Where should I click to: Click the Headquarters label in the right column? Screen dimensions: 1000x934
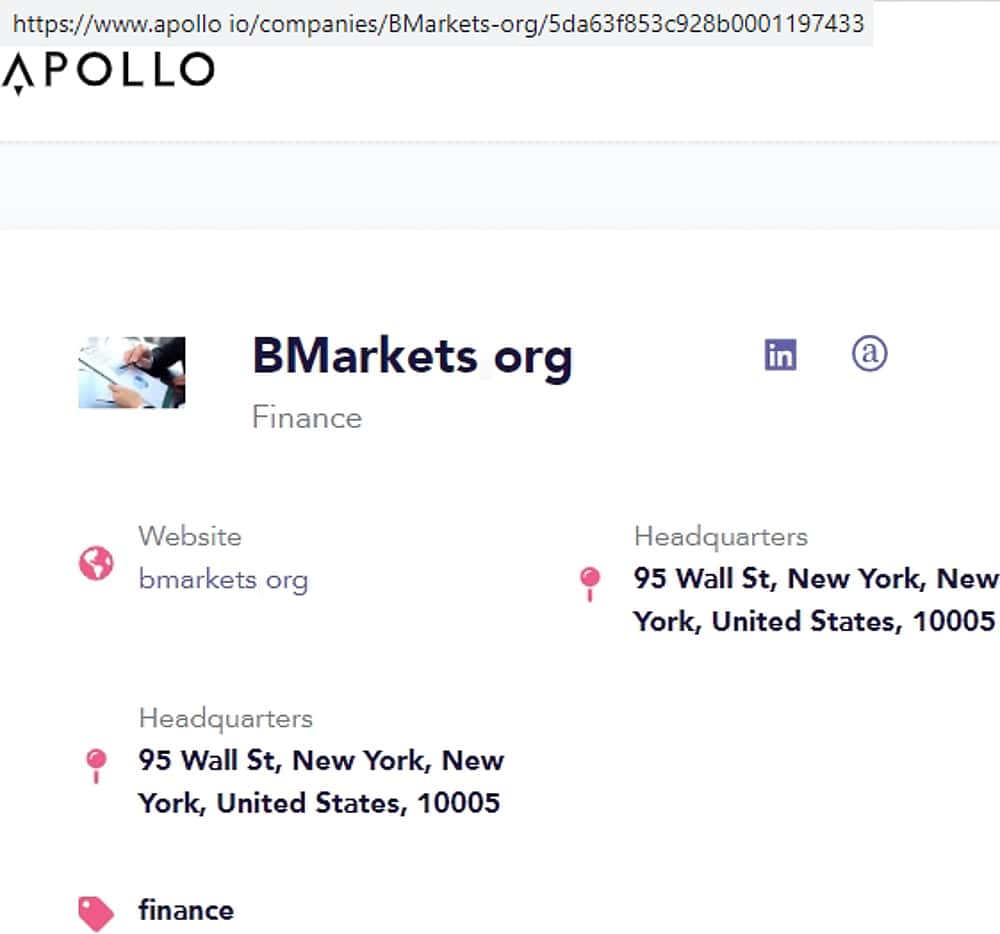(x=720, y=536)
